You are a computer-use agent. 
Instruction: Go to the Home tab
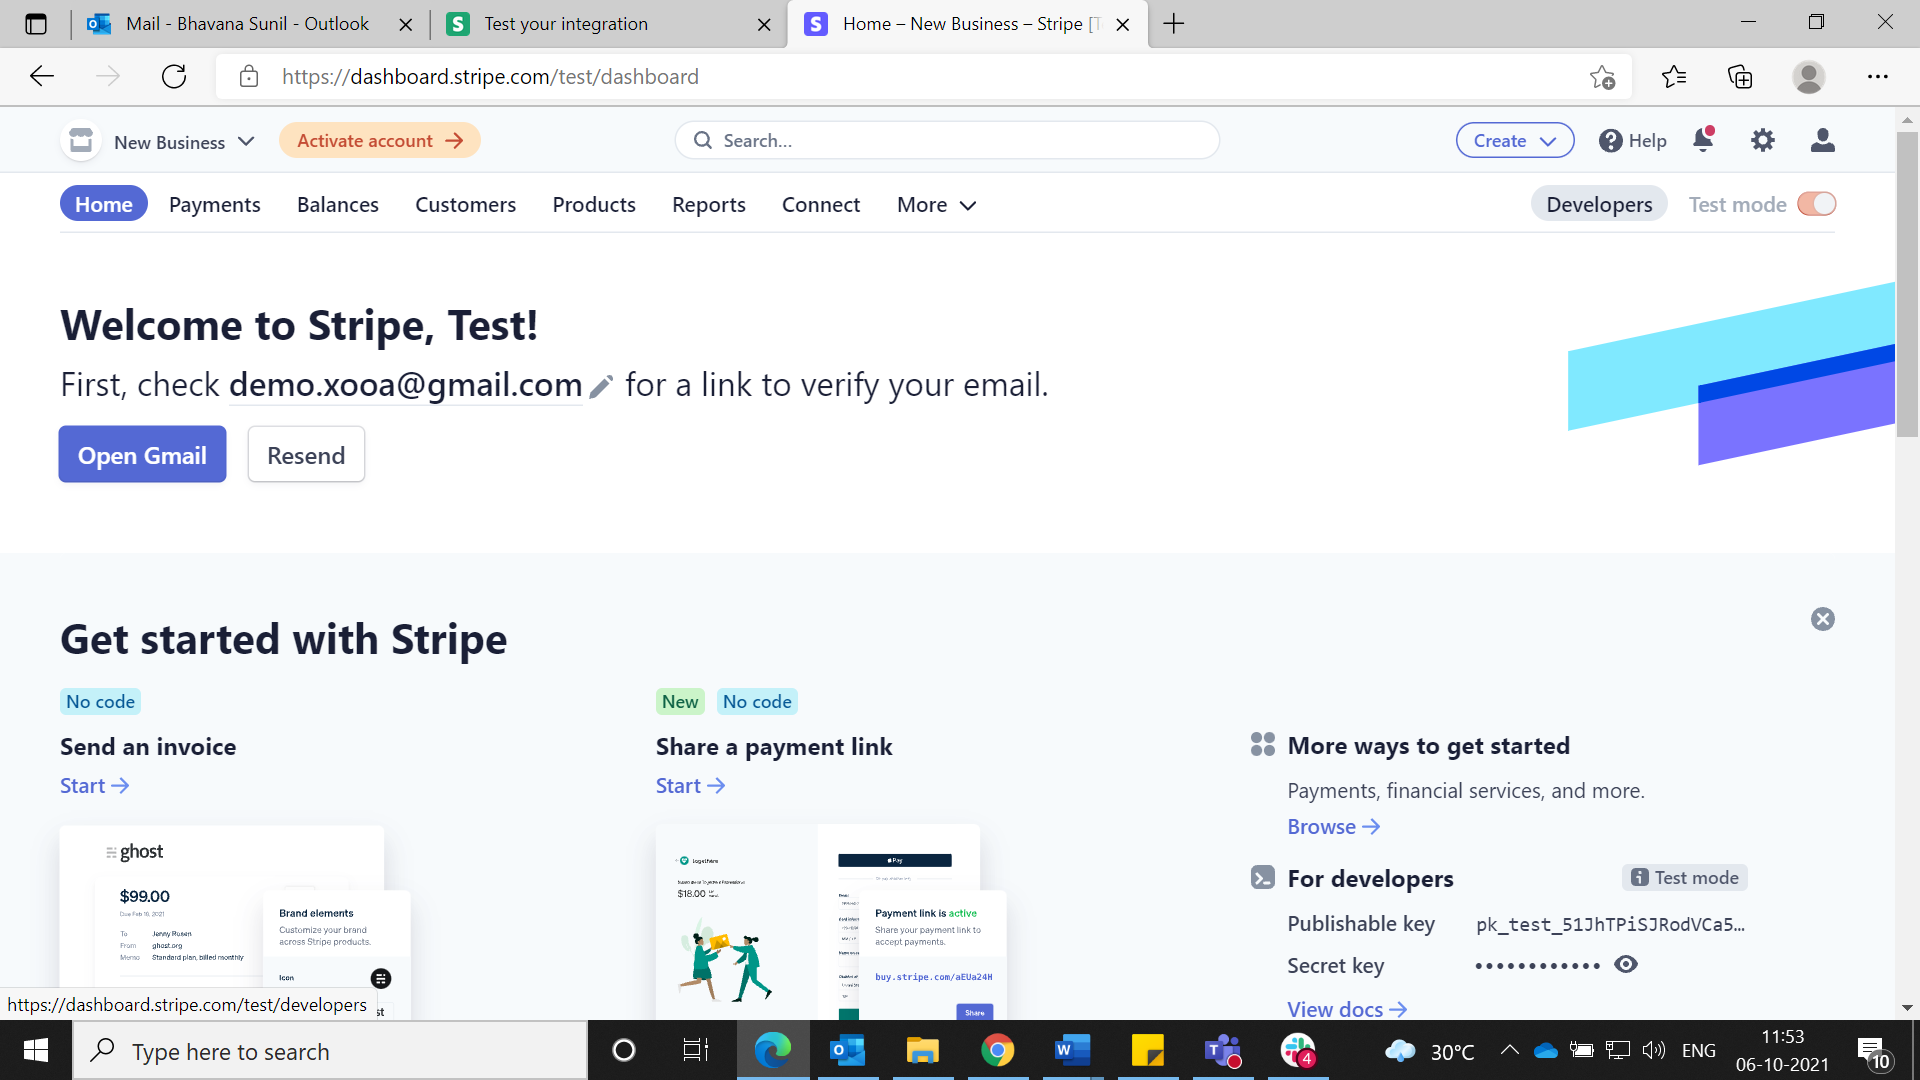pyautogui.click(x=104, y=204)
